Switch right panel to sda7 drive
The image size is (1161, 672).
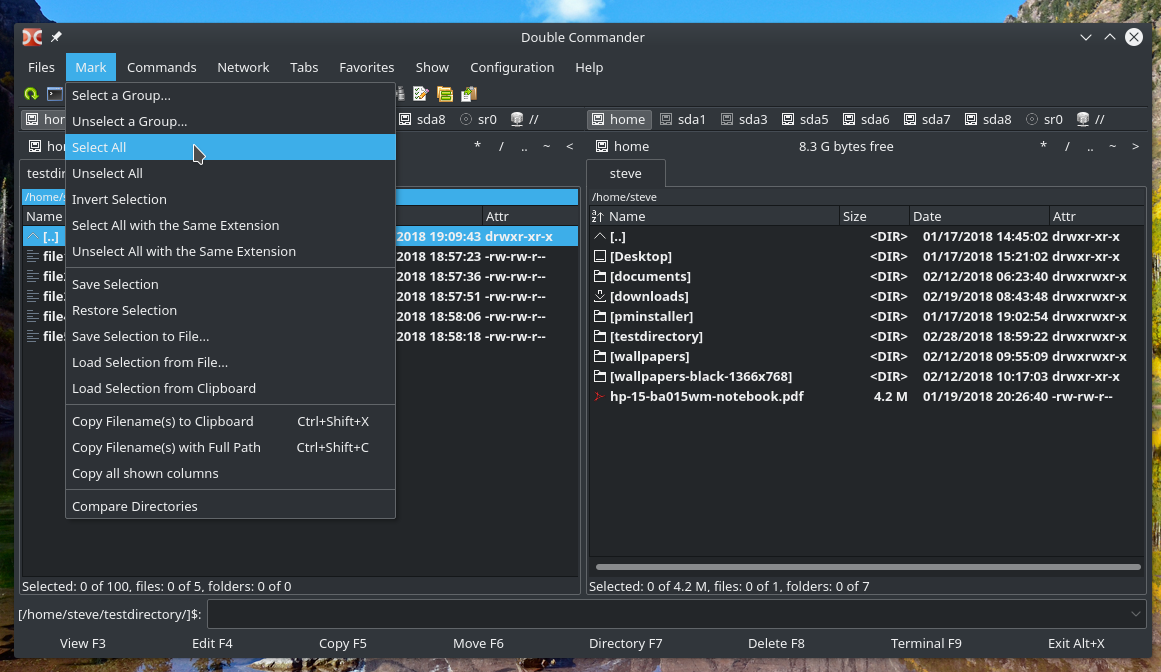[x=927, y=119]
